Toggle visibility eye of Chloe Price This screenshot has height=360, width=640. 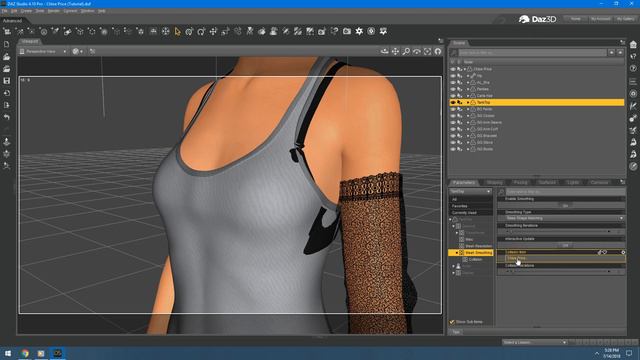coord(453,69)
